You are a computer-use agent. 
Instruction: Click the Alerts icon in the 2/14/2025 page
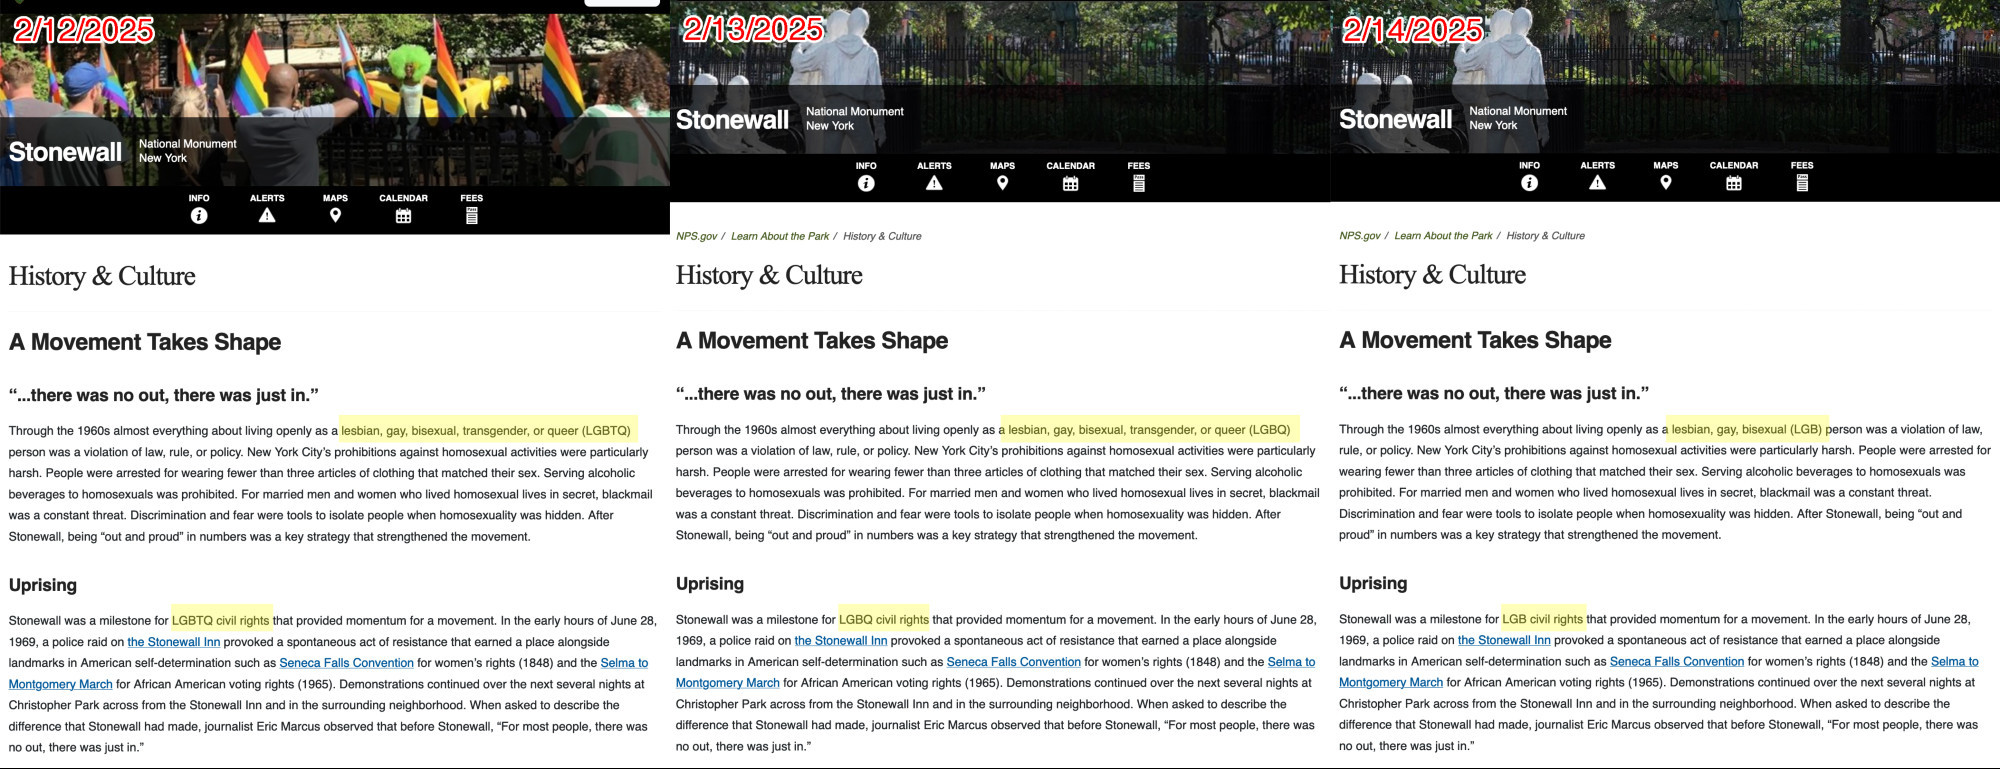tap(1597, 182)
